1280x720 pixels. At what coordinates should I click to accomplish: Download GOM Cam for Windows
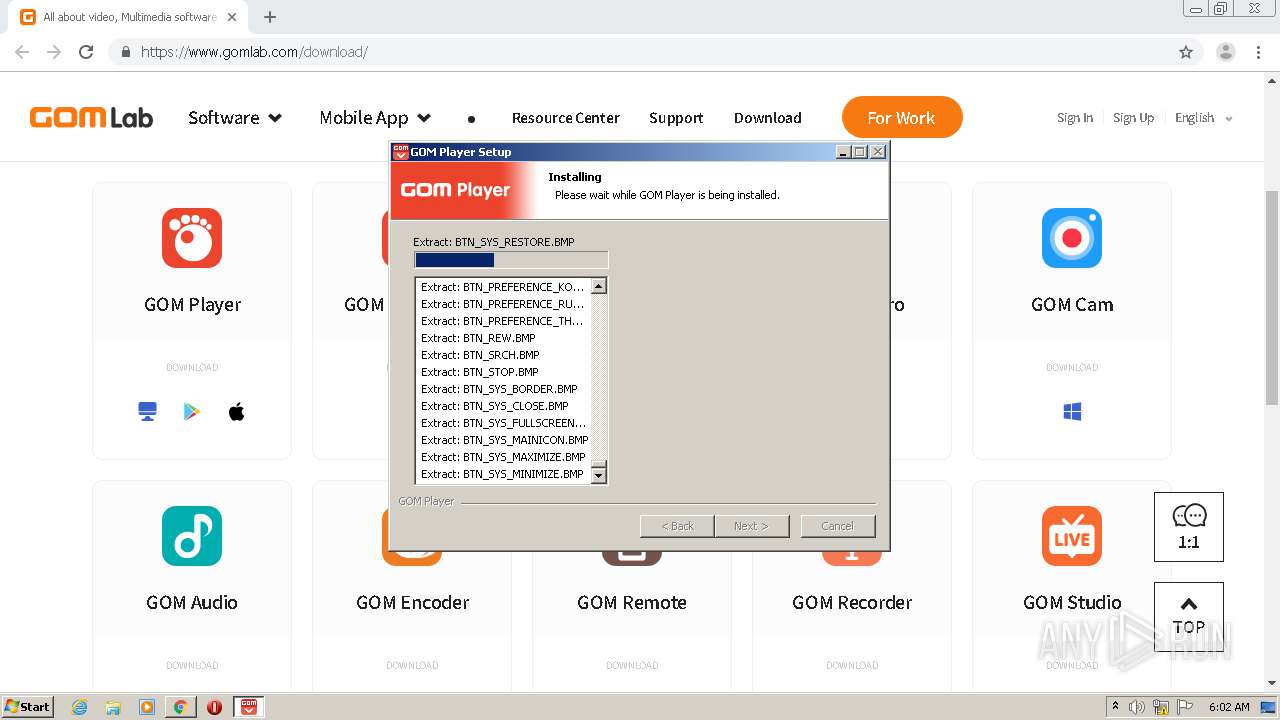click(1072, 412)
